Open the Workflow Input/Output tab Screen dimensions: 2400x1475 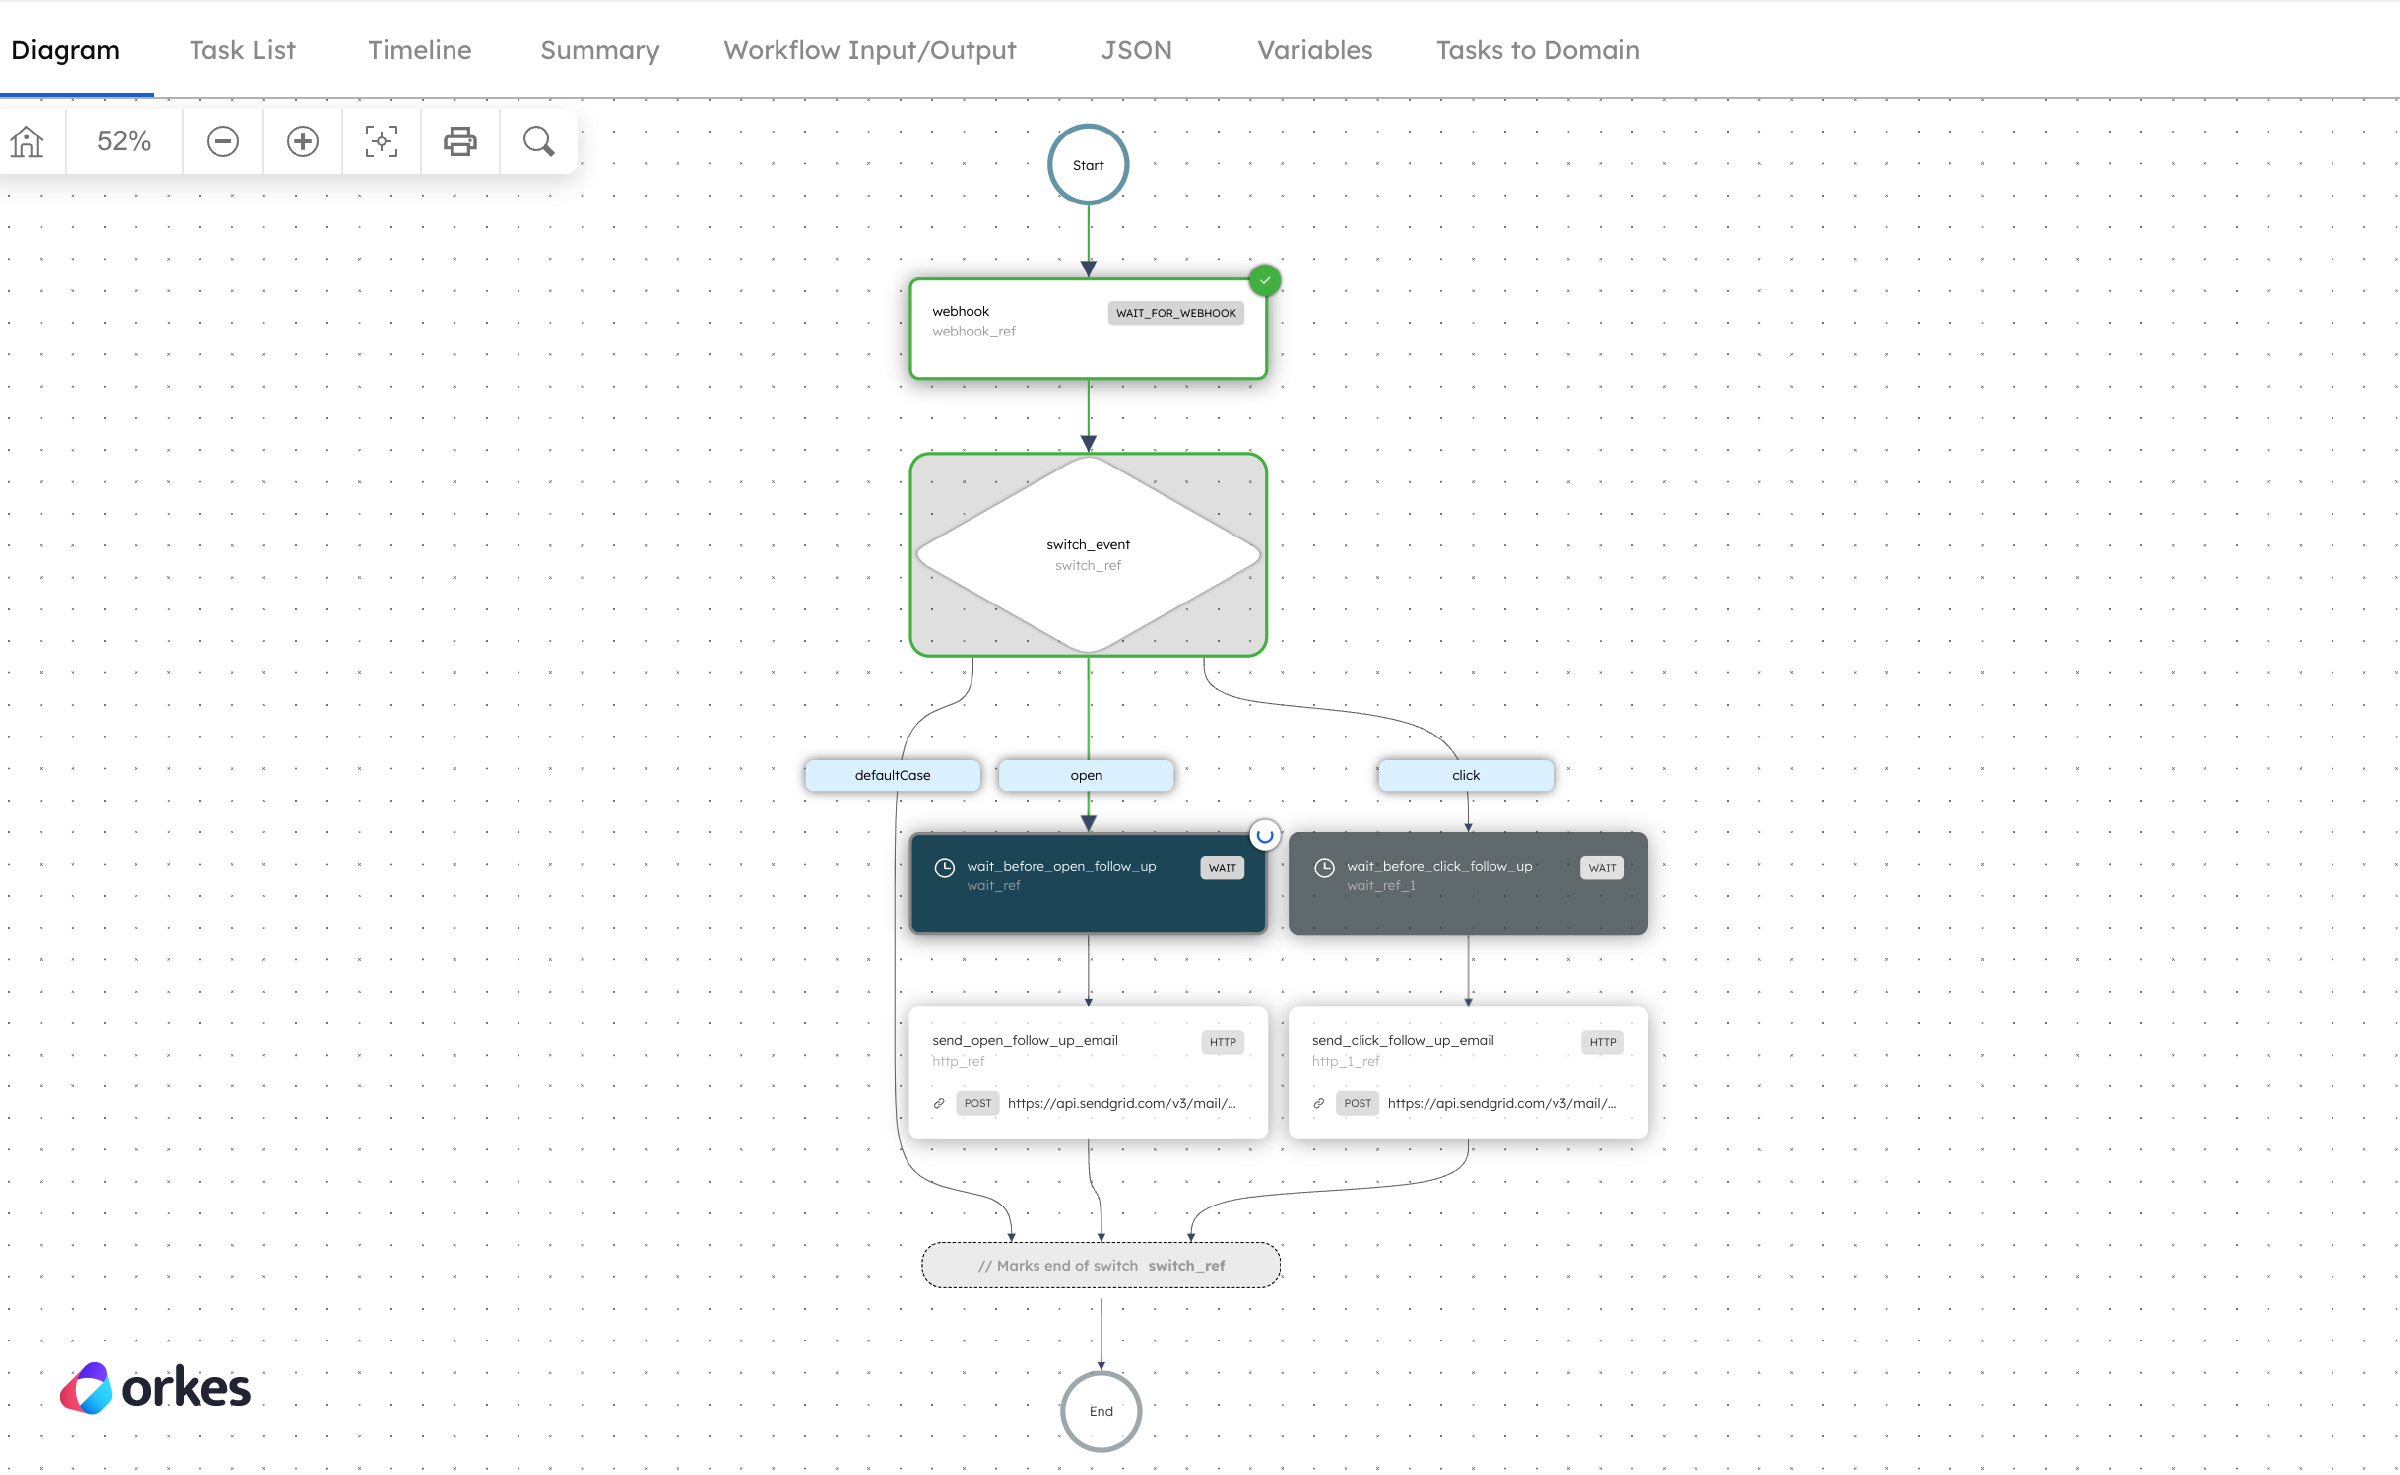[x=869, y=50]
